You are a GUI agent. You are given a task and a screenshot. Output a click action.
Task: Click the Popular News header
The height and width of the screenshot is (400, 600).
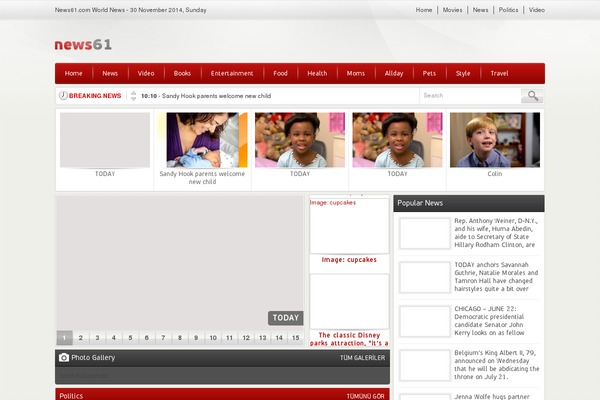(x=420, y=203)
